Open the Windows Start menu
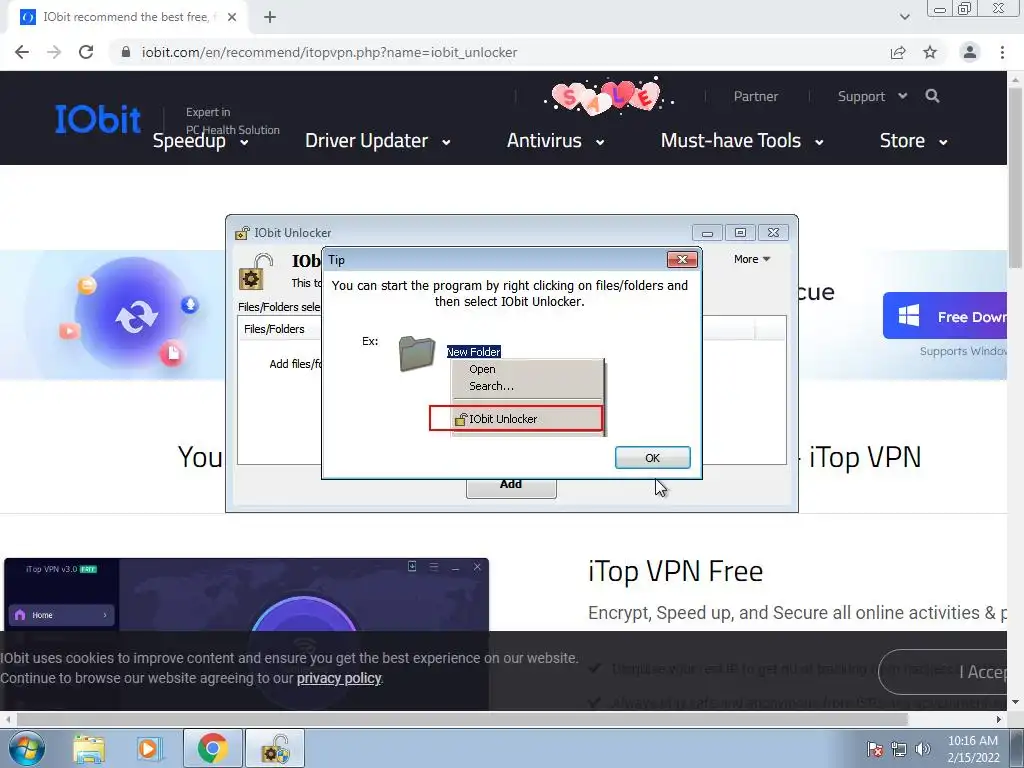 click(x=26, y=748)
